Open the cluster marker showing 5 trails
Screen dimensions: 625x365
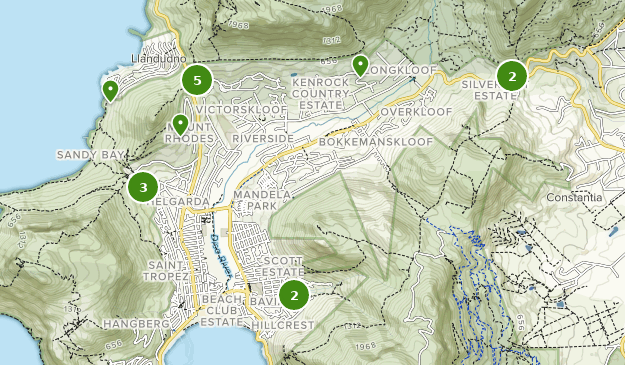click(x=197, y=80)
